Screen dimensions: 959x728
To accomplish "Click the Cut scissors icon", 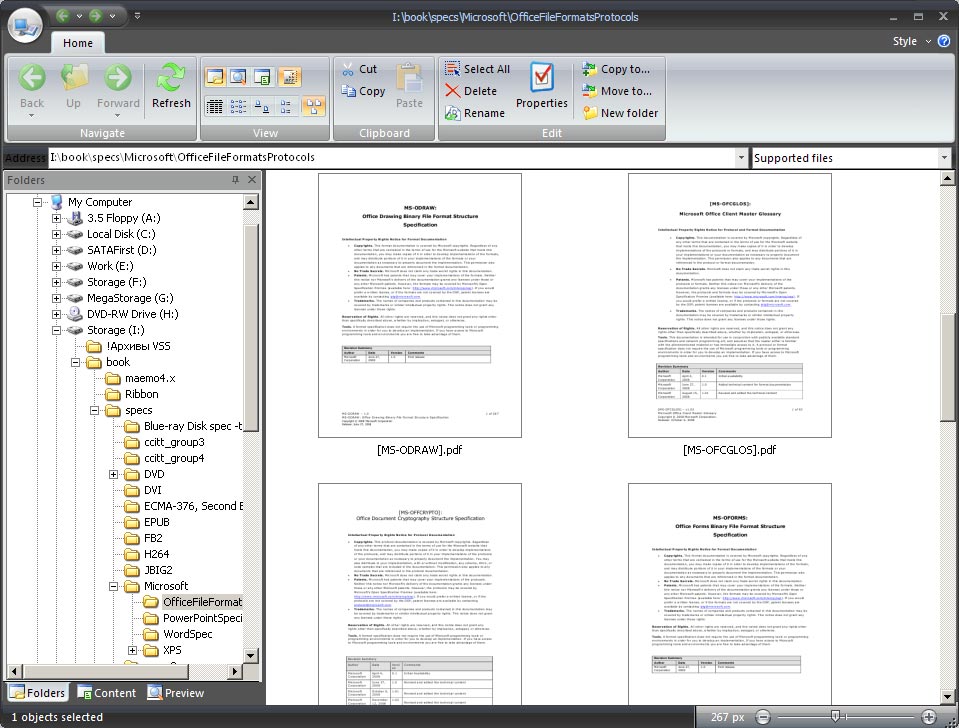I will pyautogui.click(x=347, y=69).
